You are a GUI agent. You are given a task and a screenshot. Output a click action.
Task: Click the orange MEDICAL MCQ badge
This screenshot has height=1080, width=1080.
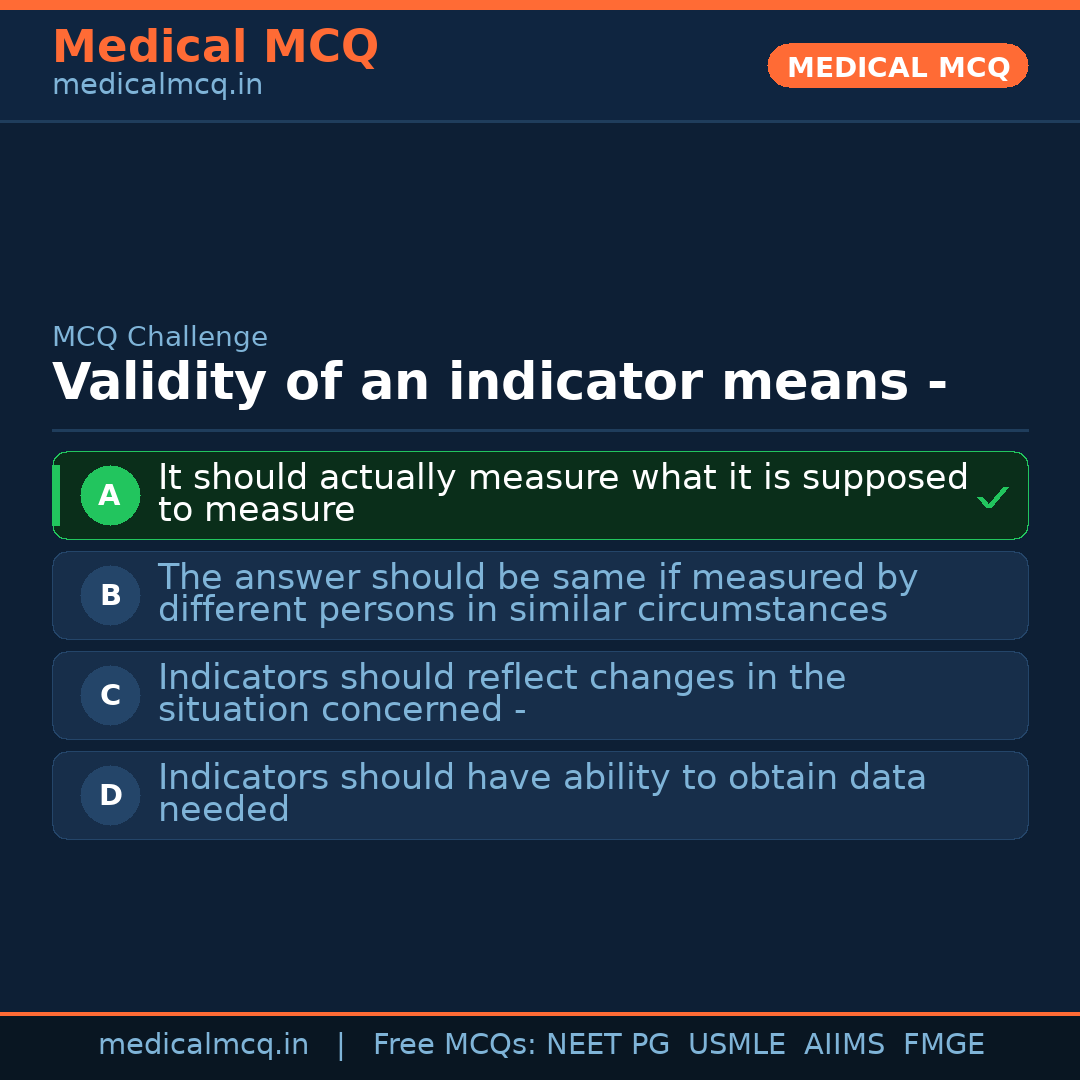click(897, 67)
